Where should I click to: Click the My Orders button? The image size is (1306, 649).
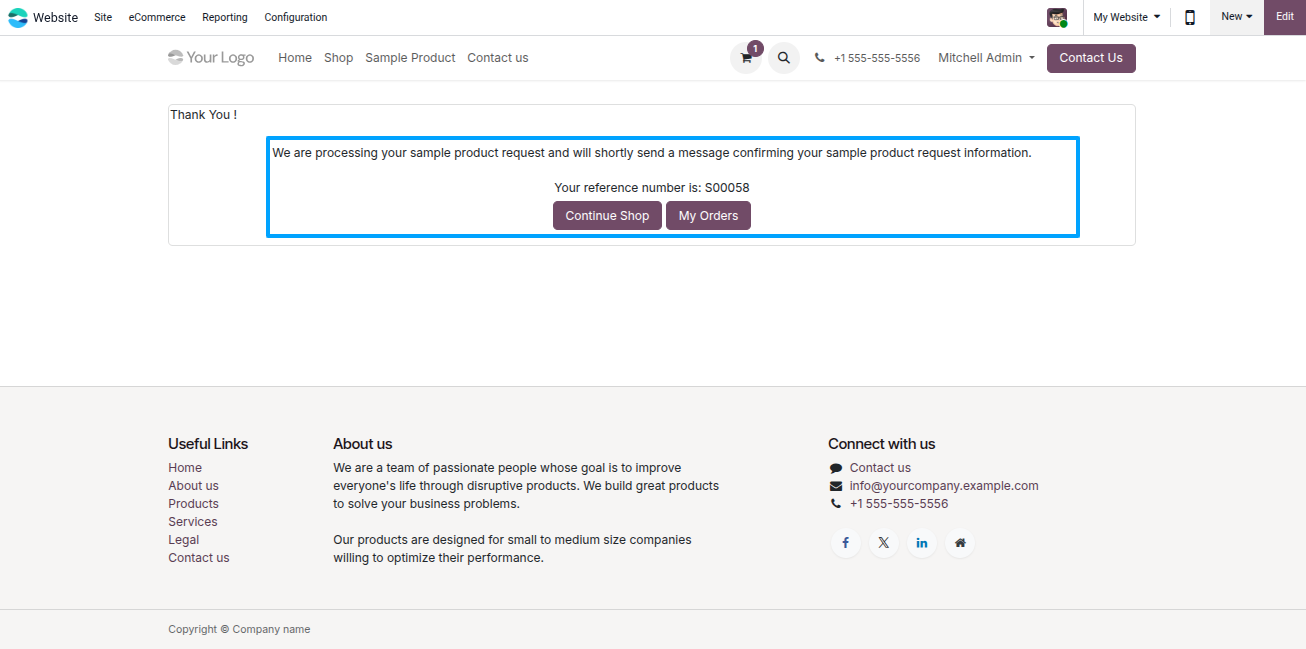coord(708,216)
